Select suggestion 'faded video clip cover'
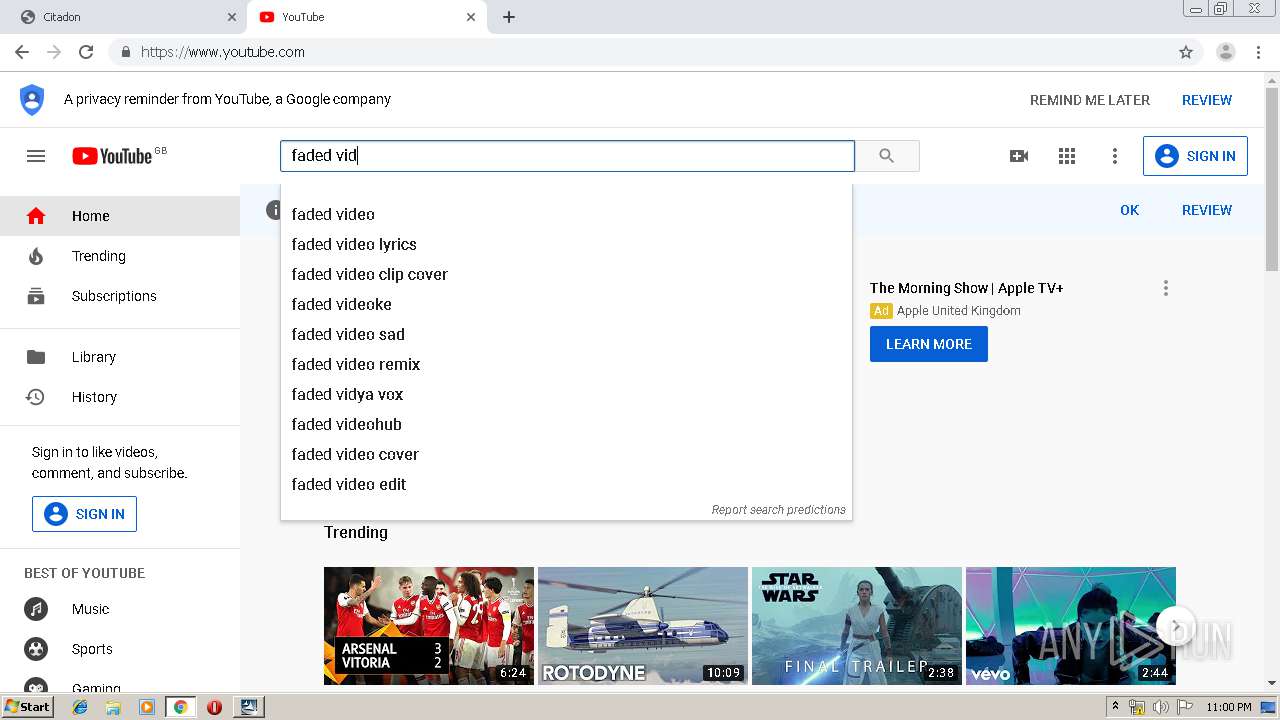 click(x=566, y=274)
